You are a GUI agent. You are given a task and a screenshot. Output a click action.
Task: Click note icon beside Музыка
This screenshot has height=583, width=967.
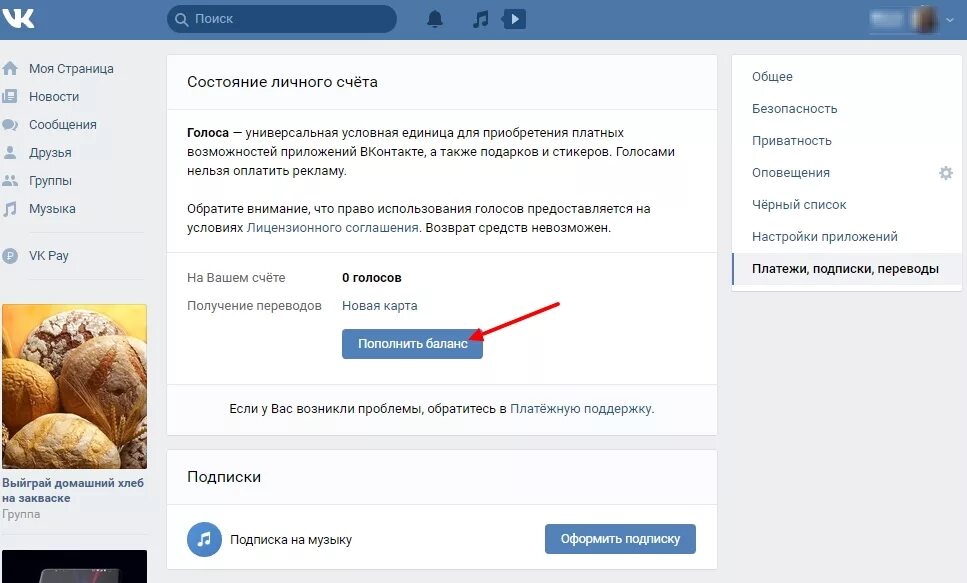pos(10,209)
